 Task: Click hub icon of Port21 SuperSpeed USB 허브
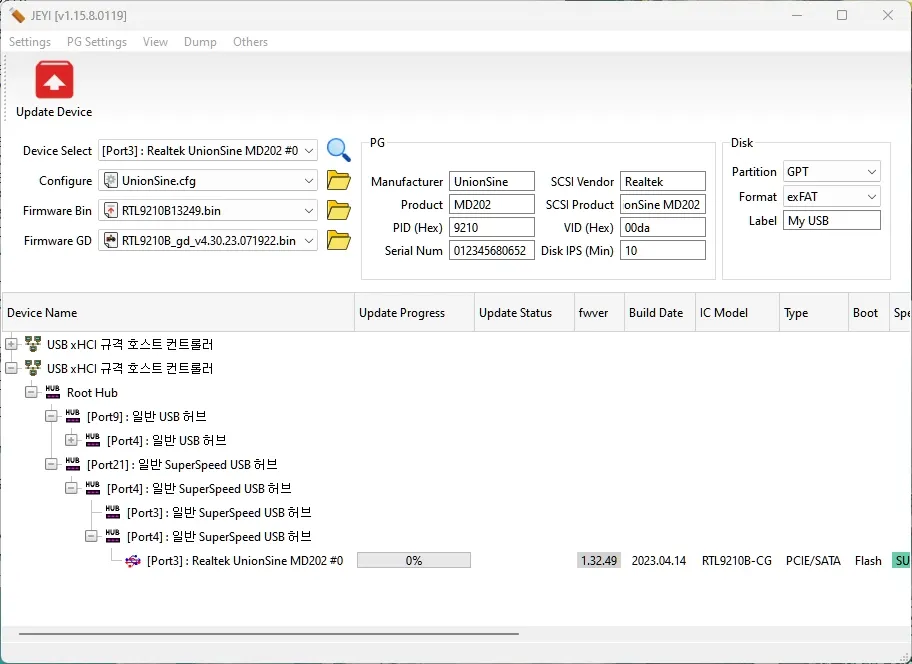click(x=73, y=464)
